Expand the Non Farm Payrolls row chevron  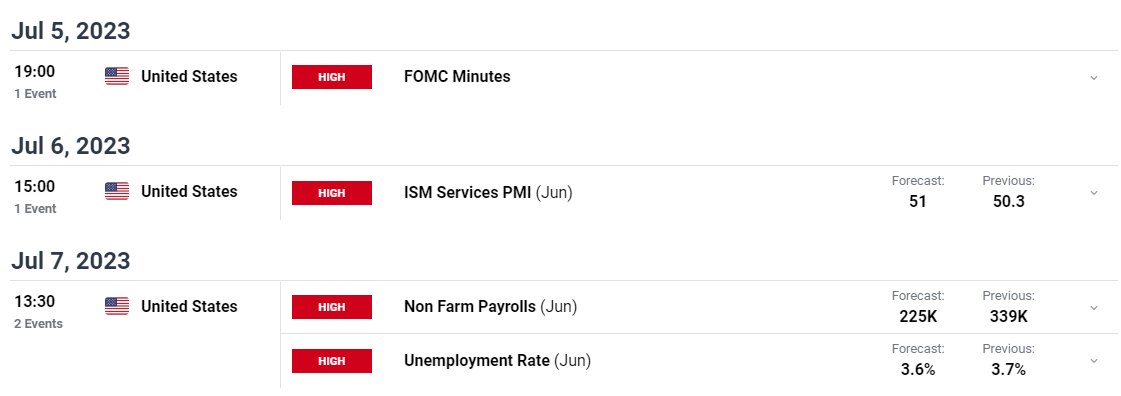[x=1093, y=307]
